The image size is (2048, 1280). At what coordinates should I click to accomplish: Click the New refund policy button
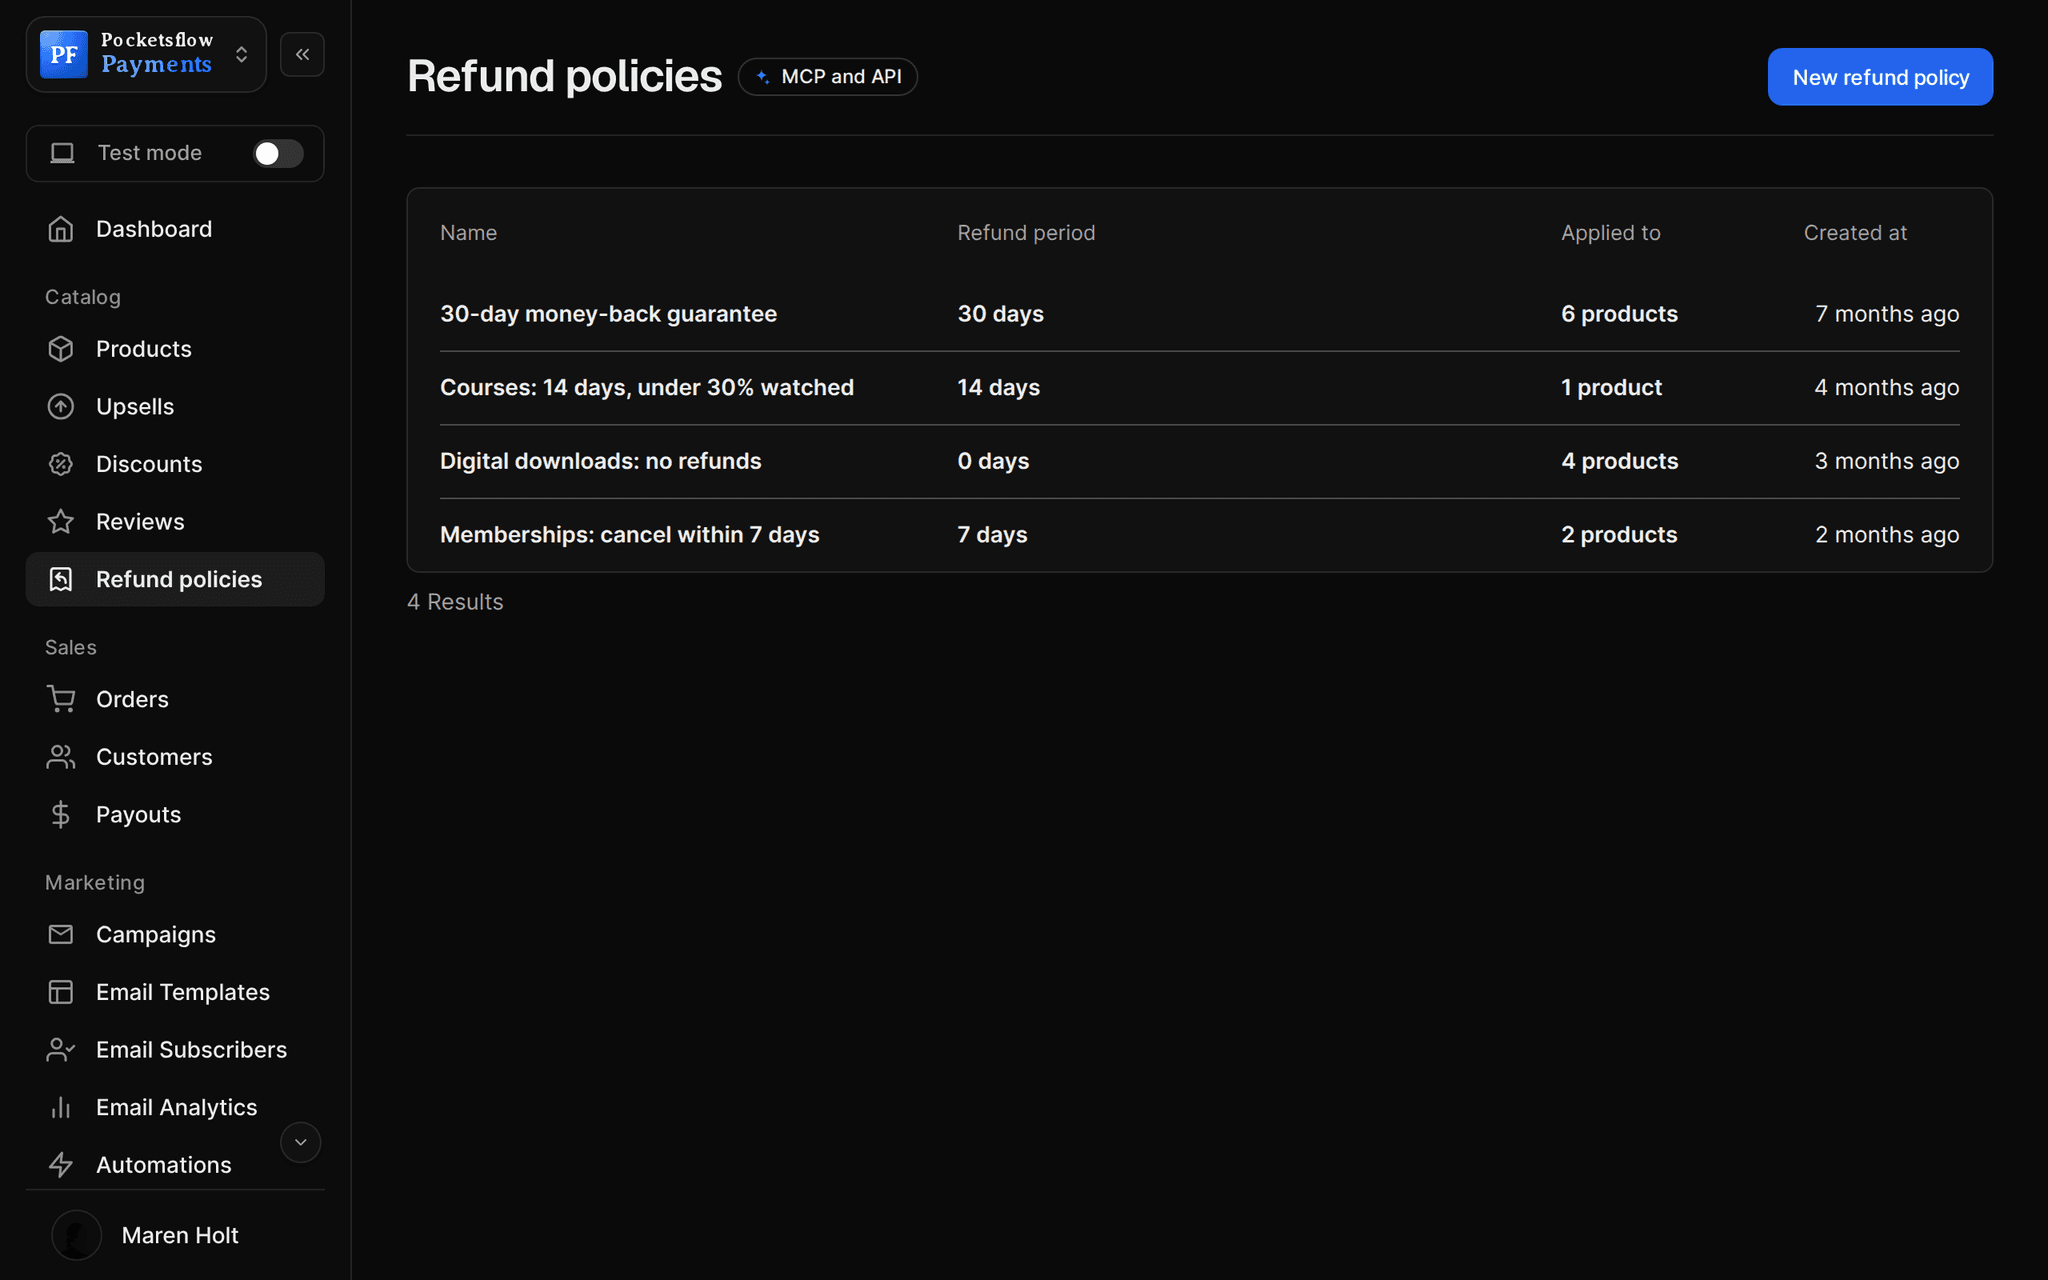click(1880, 77)
